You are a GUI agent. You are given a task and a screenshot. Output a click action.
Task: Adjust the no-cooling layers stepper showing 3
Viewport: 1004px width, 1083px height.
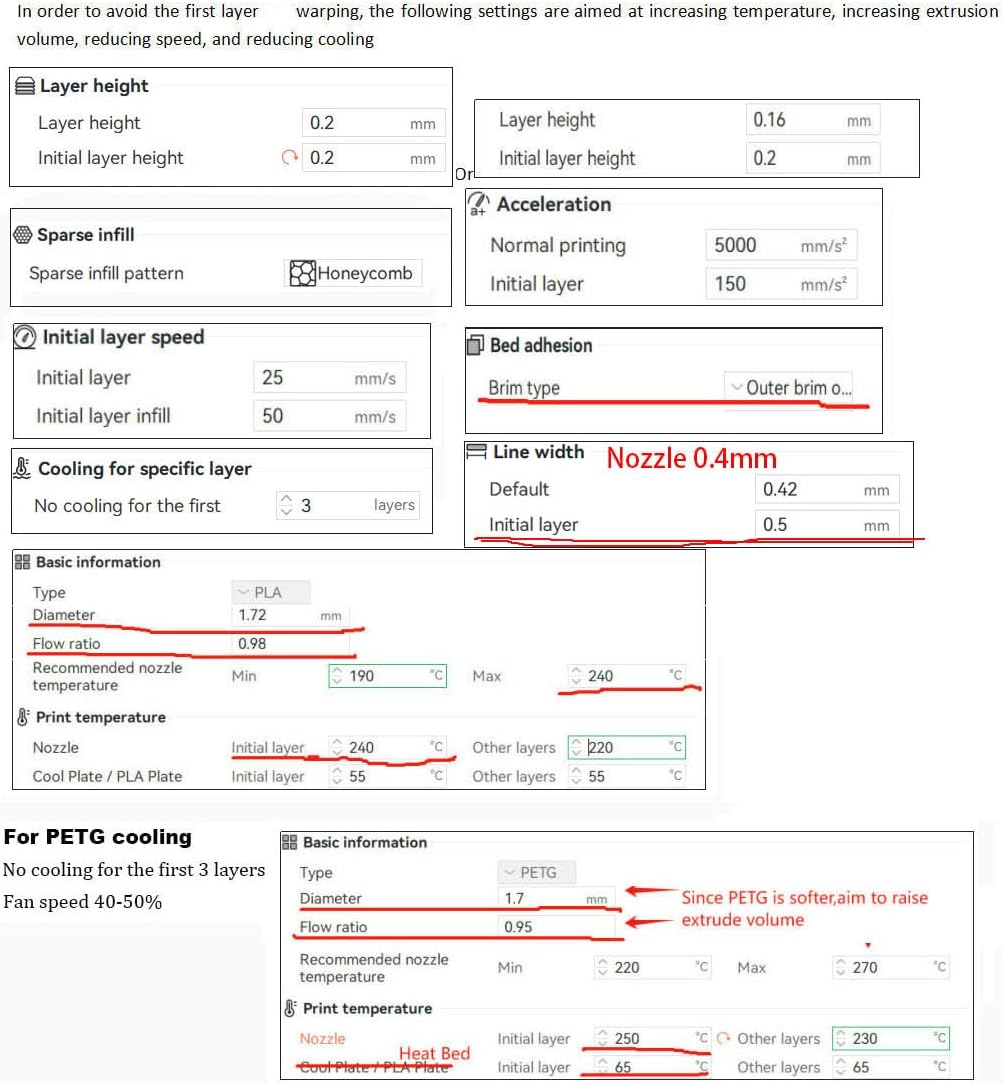[287, 506]
